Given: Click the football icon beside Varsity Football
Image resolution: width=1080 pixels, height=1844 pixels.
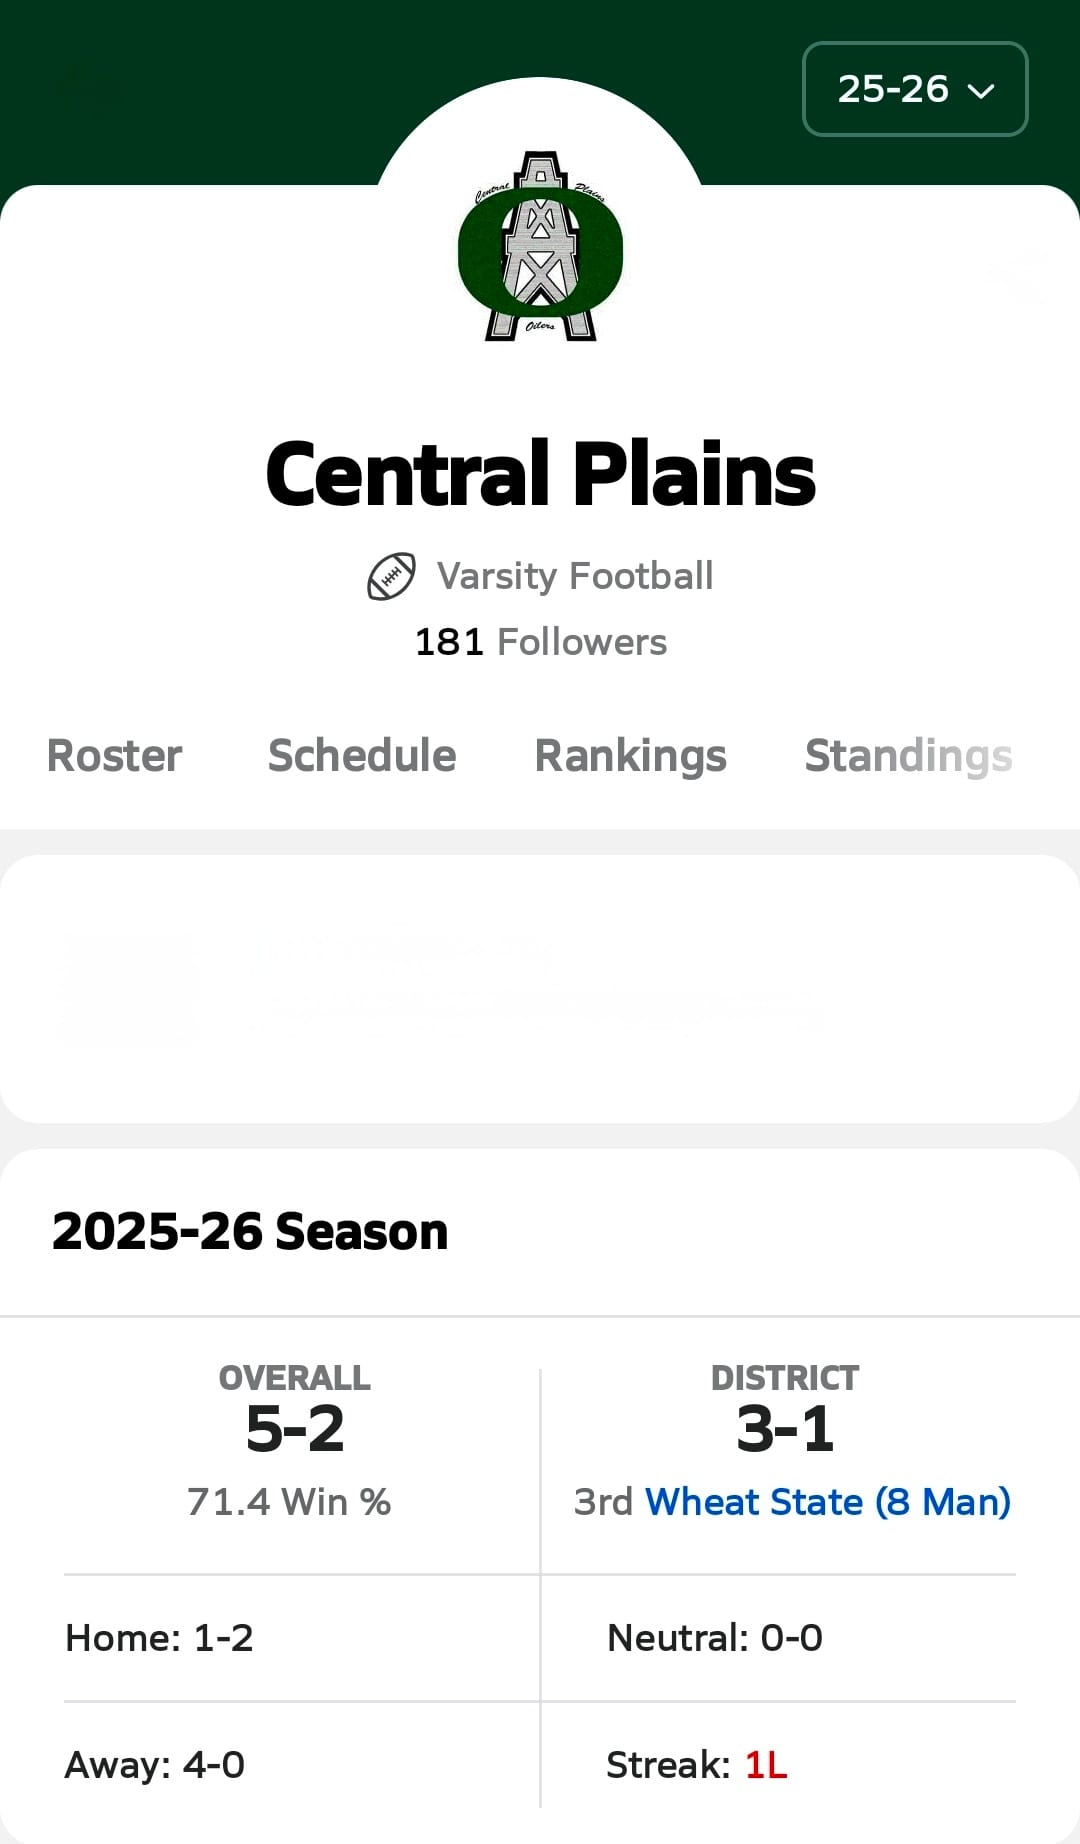Looking at the screenshot, I should click(391, 577).
